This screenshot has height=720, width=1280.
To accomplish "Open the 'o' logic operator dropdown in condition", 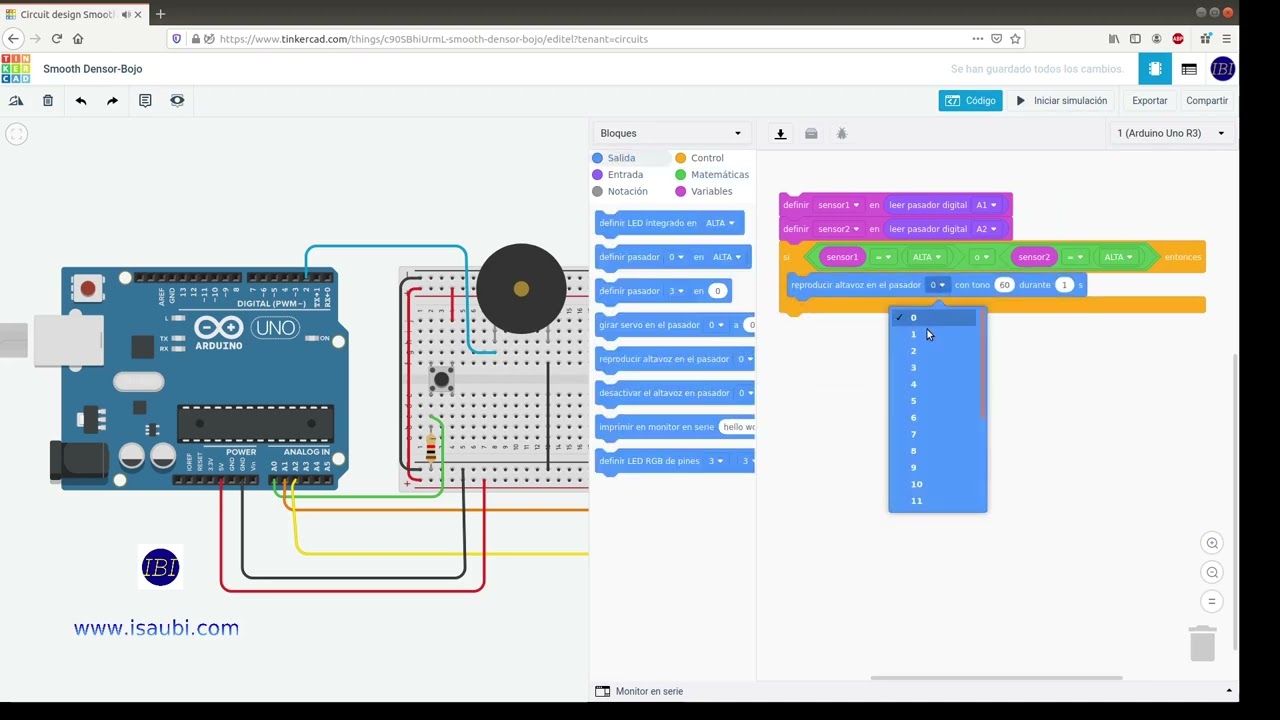I will [983, 257].
